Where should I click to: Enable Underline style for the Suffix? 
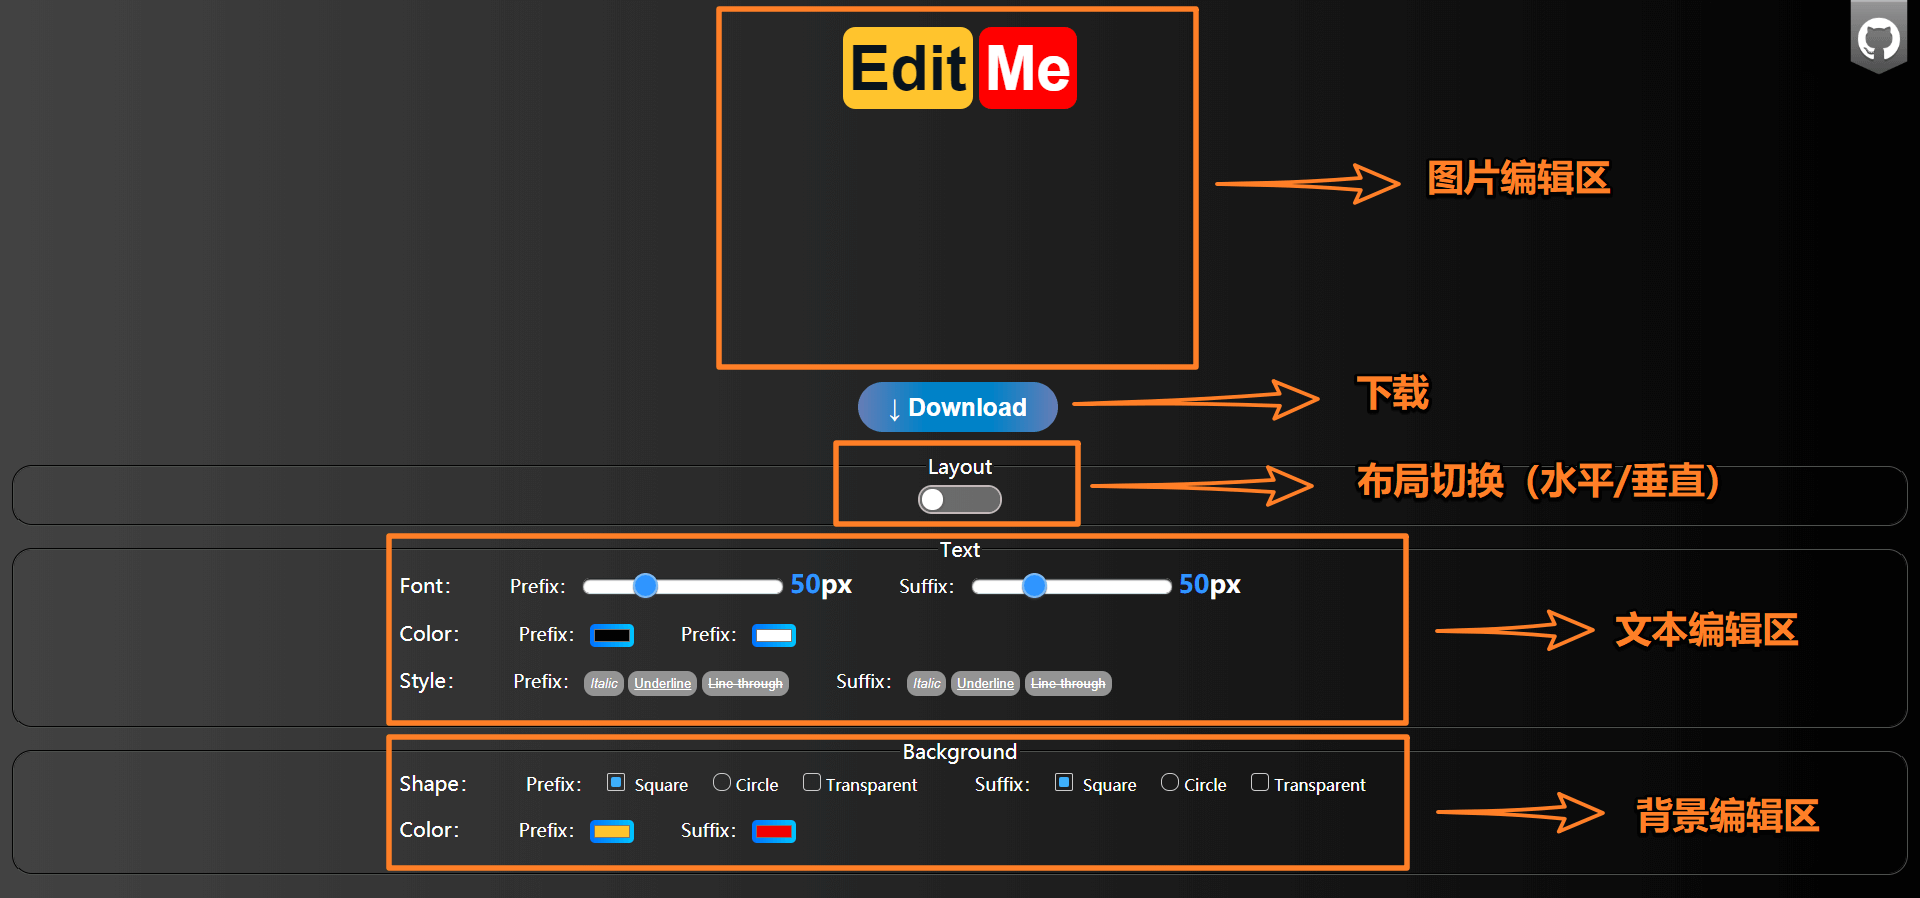[x=985, y=683]
